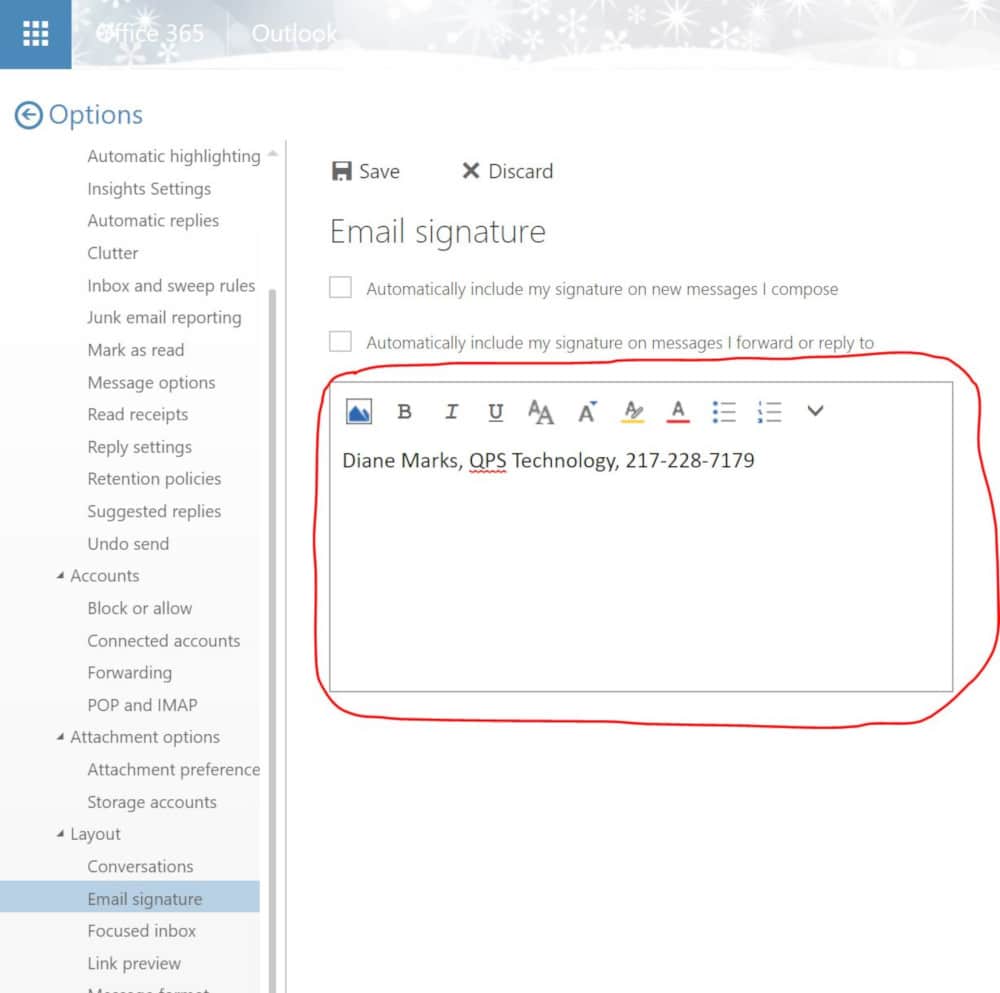Collapse the Accounts section in sidebar

click(x=60, y=576)
